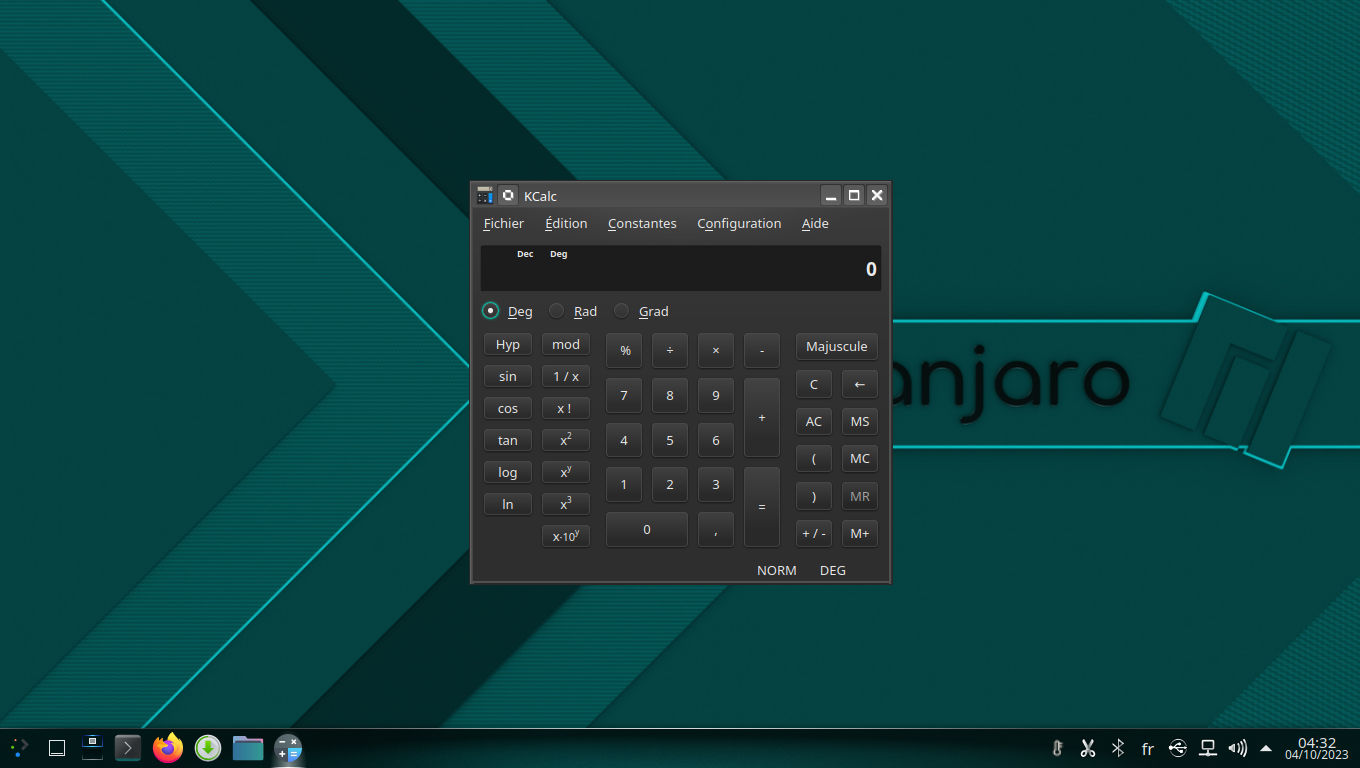Select the Deg angle mode radio button
Viewport: 1360px width, 768px height.
click(508, 311)
